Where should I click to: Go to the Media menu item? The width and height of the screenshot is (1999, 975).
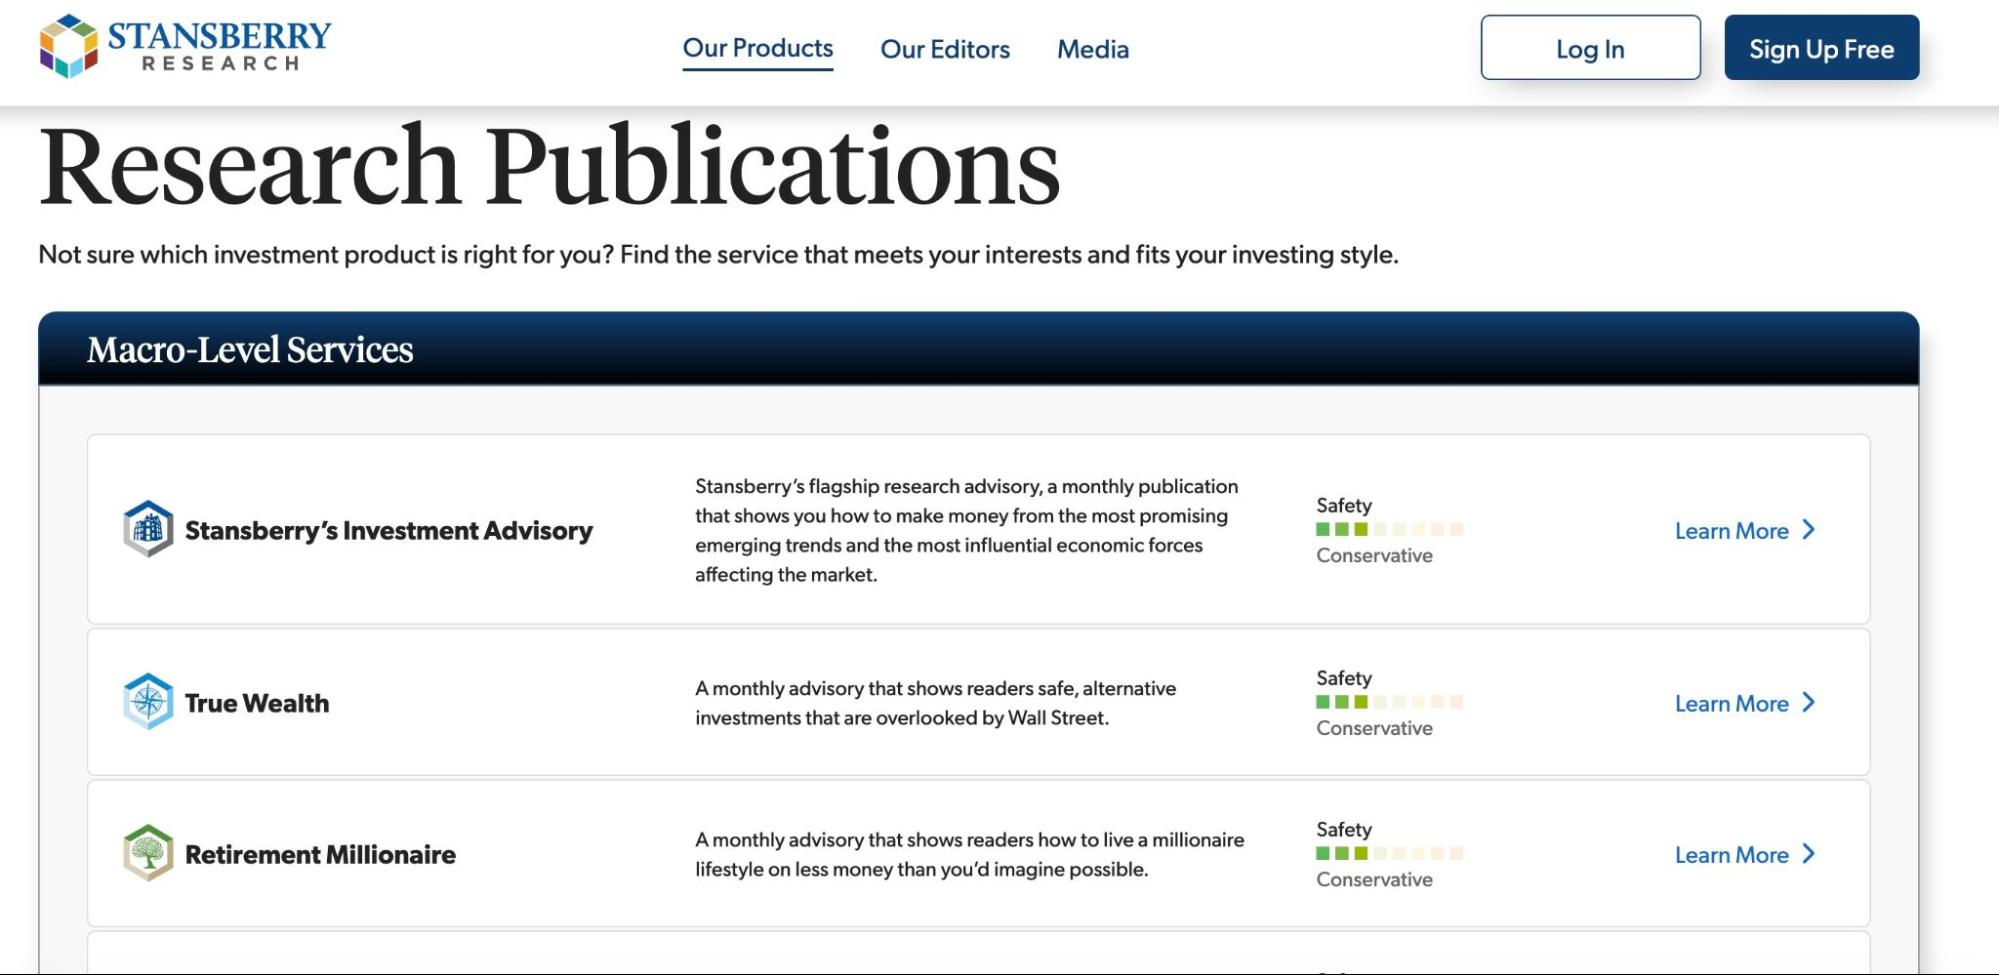click(1093, 49)
